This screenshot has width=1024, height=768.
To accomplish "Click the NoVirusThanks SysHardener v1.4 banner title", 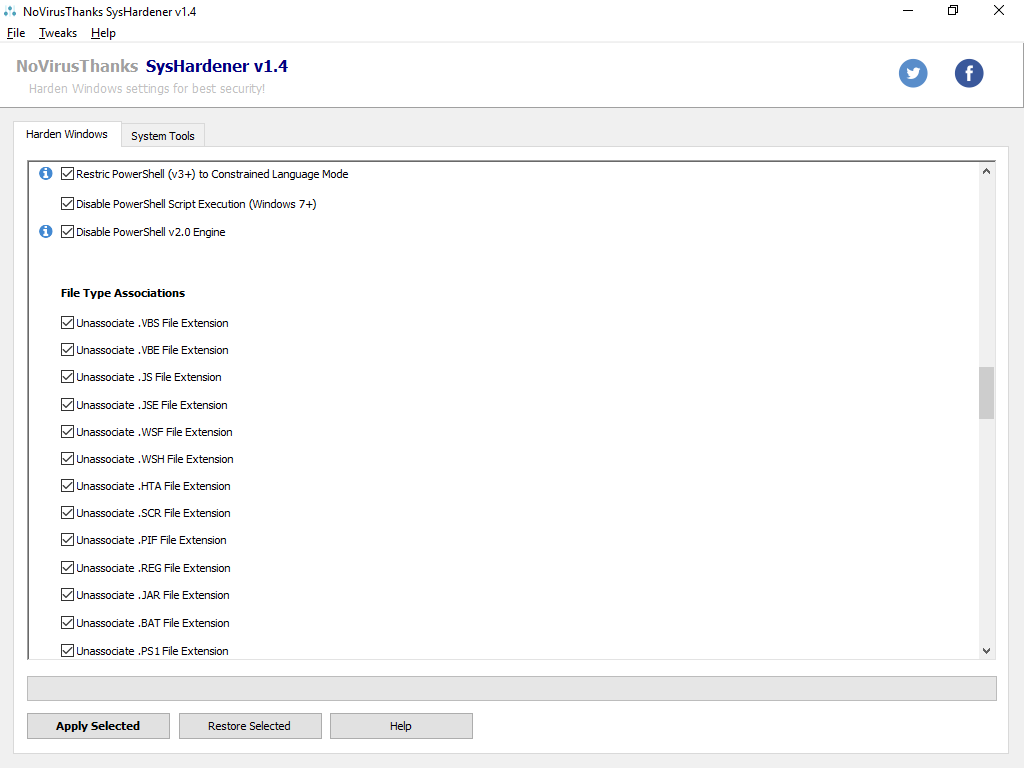I will coord(152,66).
